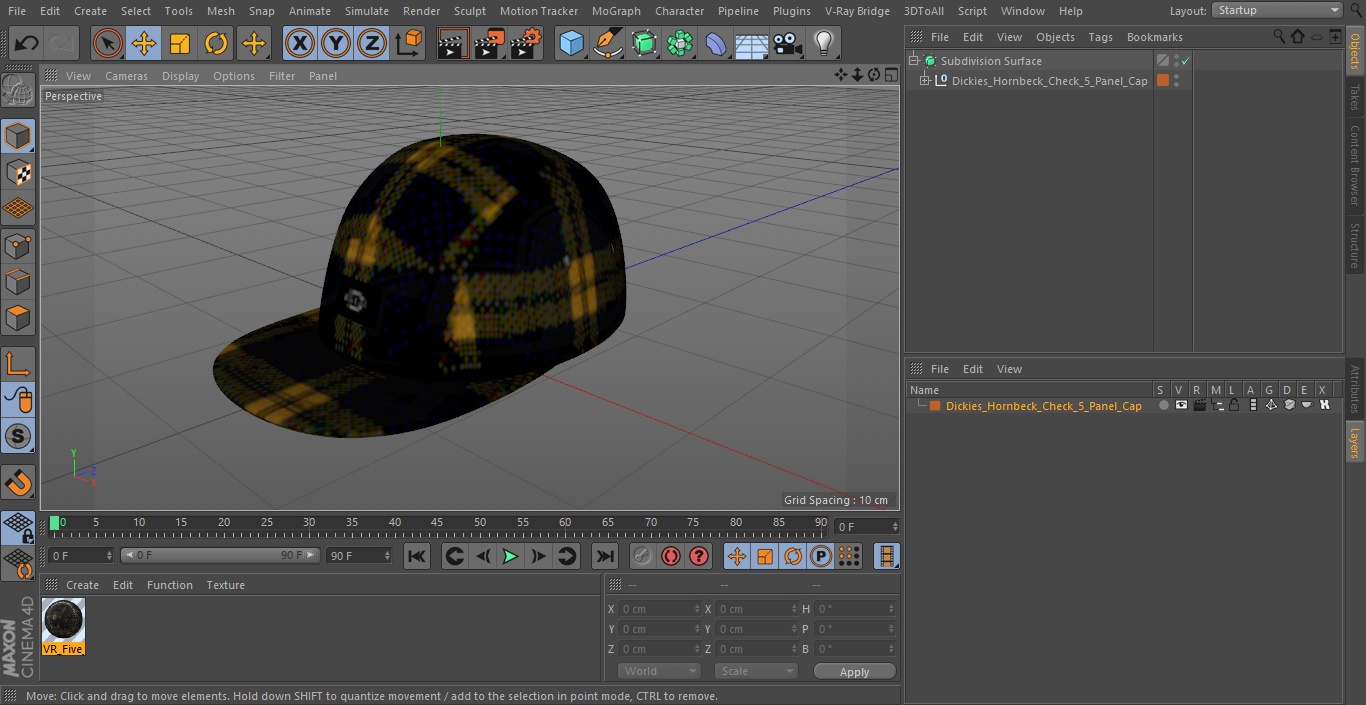Click the Undo arrow icon
This screenshot has height=705, width=1366.
pyautogui.click(x=27, y=44)
